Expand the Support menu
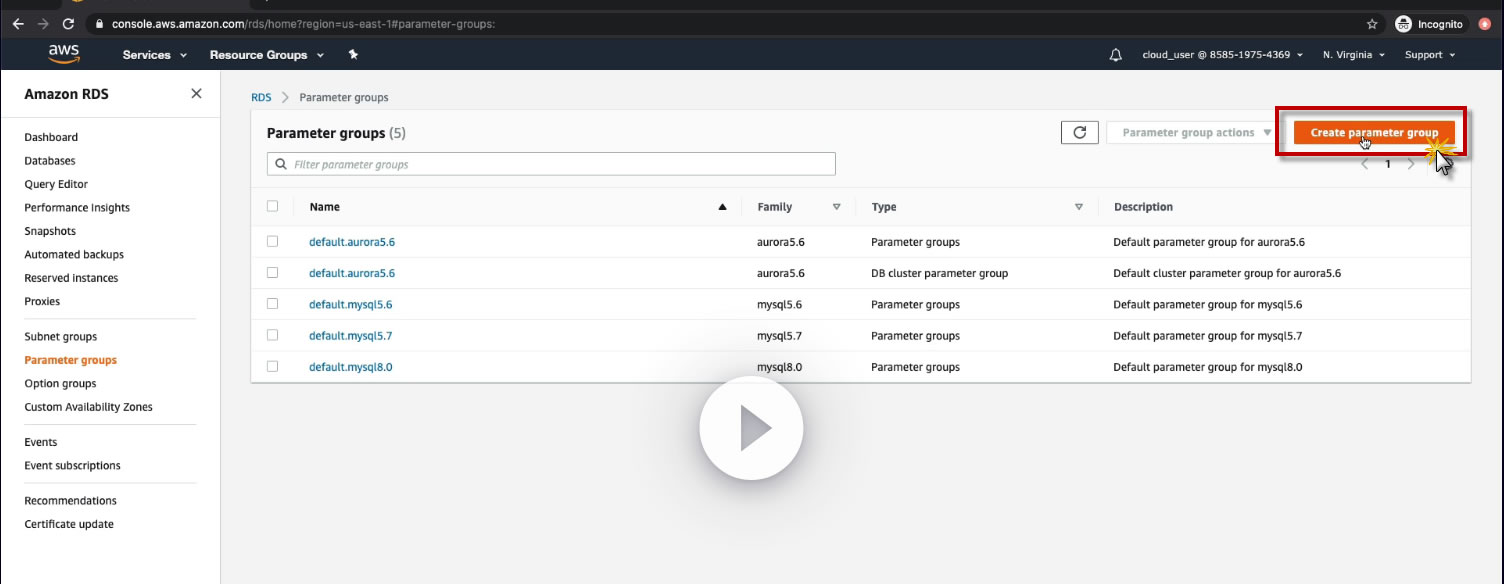Screen dimensions: 1504x584 [1430, 55]
